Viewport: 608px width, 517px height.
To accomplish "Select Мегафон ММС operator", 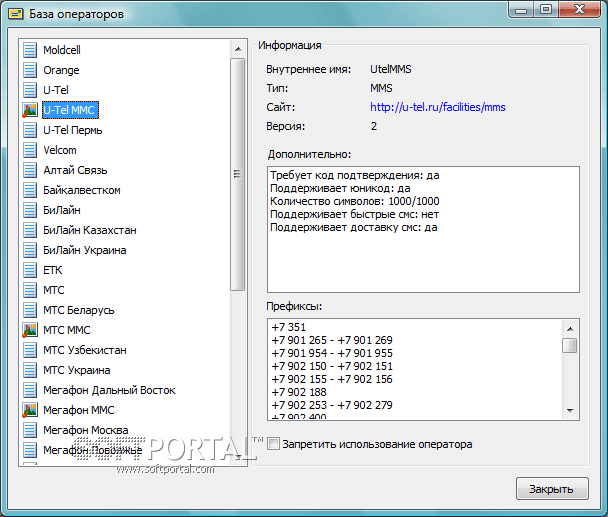I will (x=79, y=410).
